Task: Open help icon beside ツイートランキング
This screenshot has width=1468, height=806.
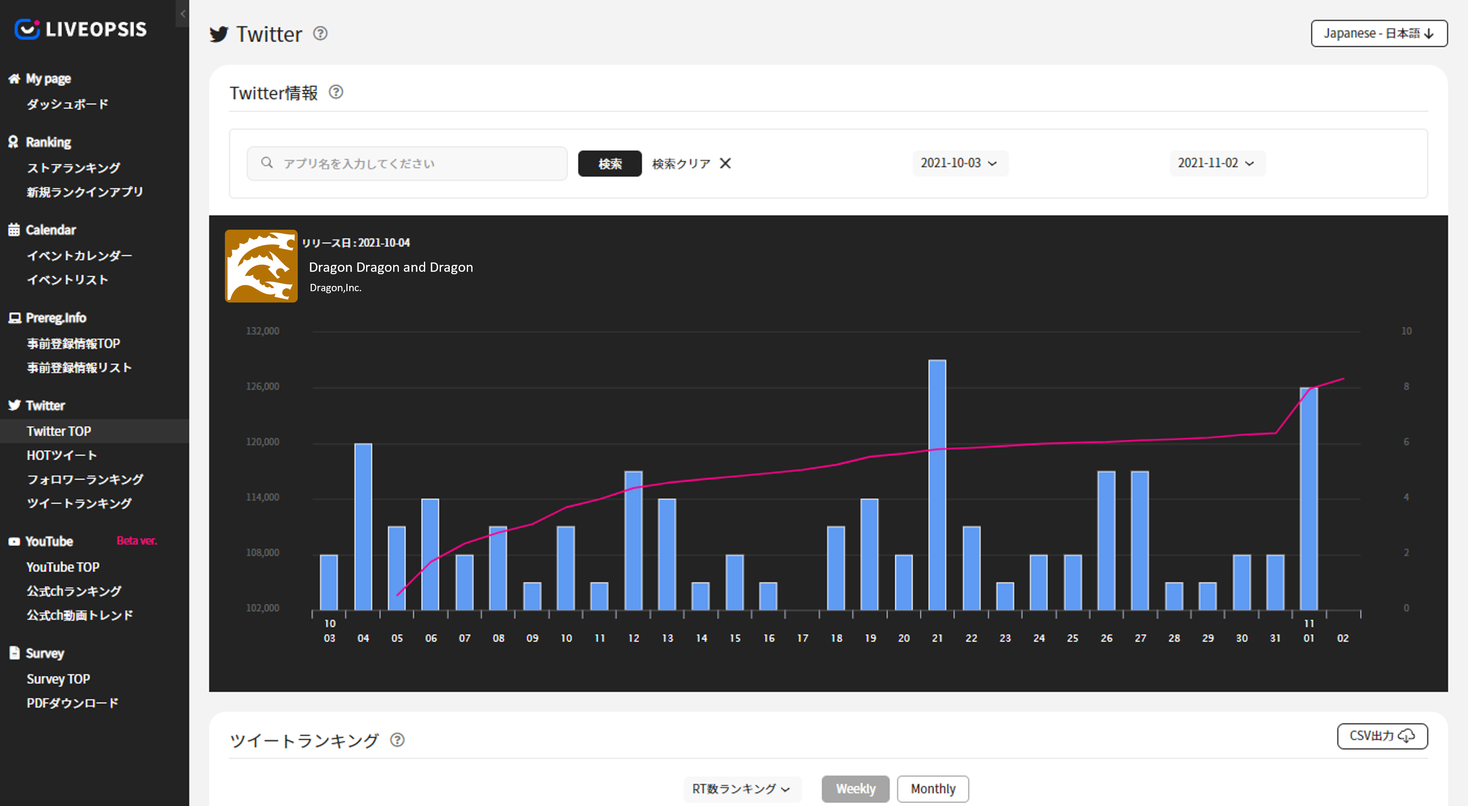Action: pos(397,740)
